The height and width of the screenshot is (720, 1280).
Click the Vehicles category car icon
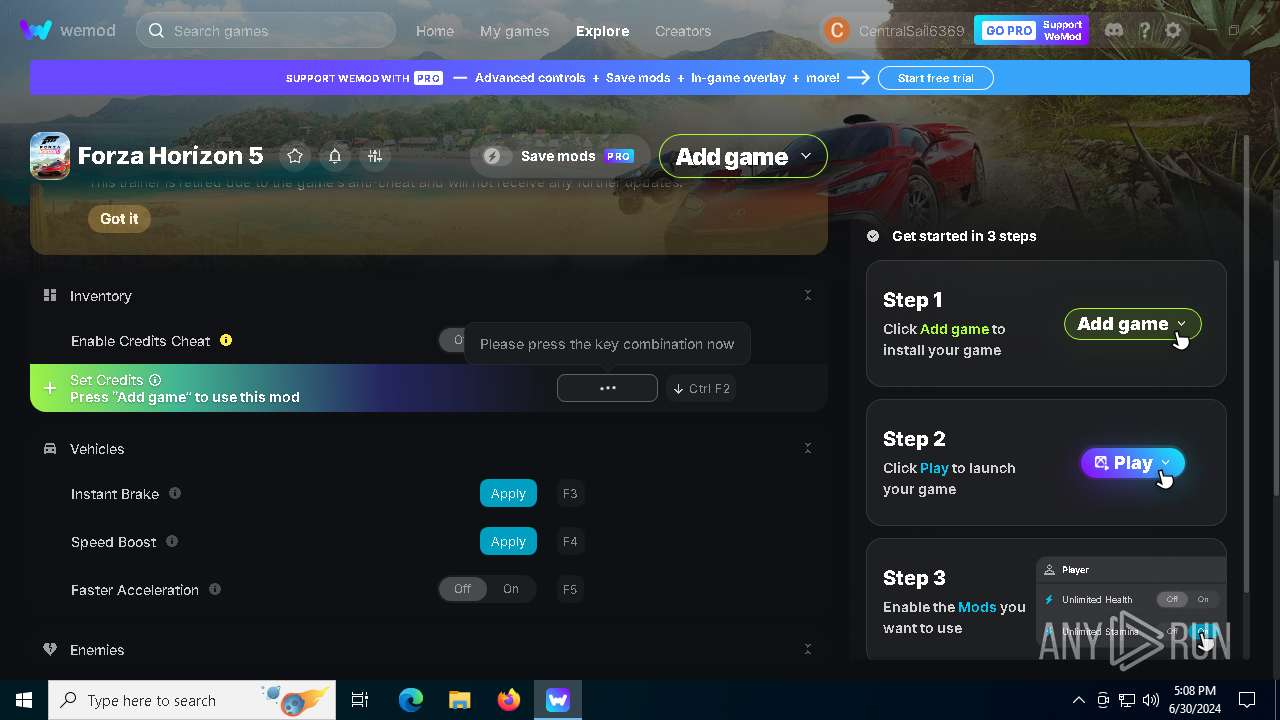click(x=50, y=448)
